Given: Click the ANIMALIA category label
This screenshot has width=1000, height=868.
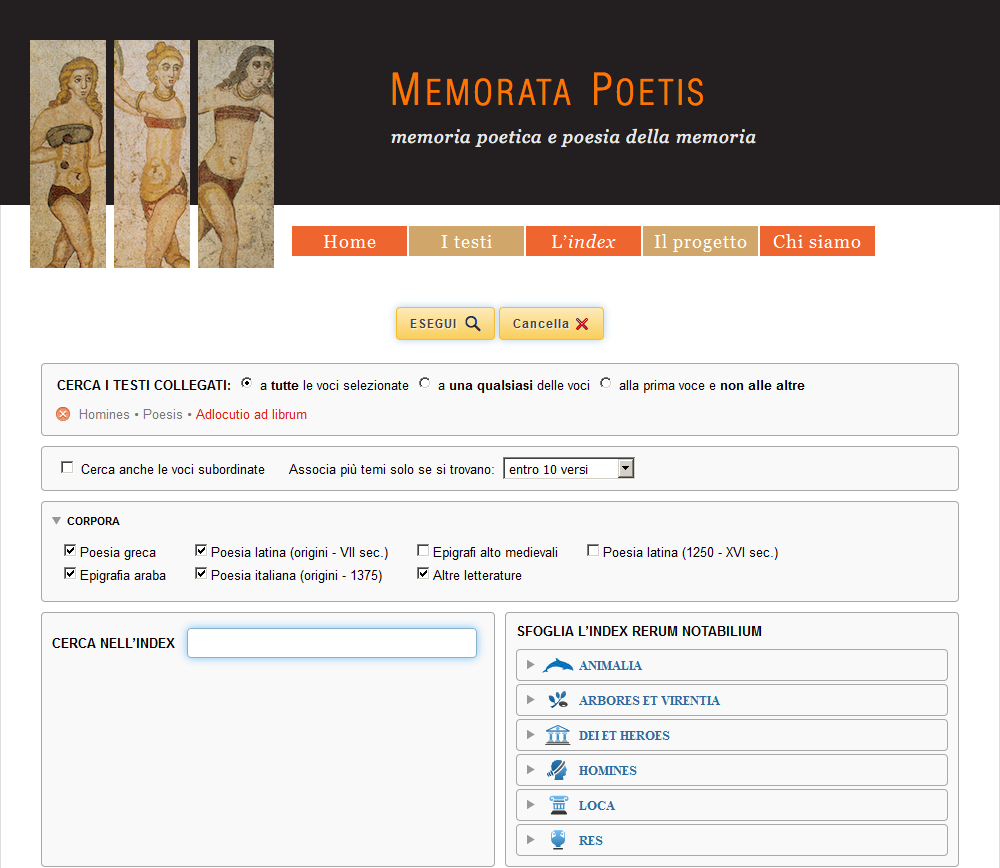Looking at the screenshot, I should (610, 665).
